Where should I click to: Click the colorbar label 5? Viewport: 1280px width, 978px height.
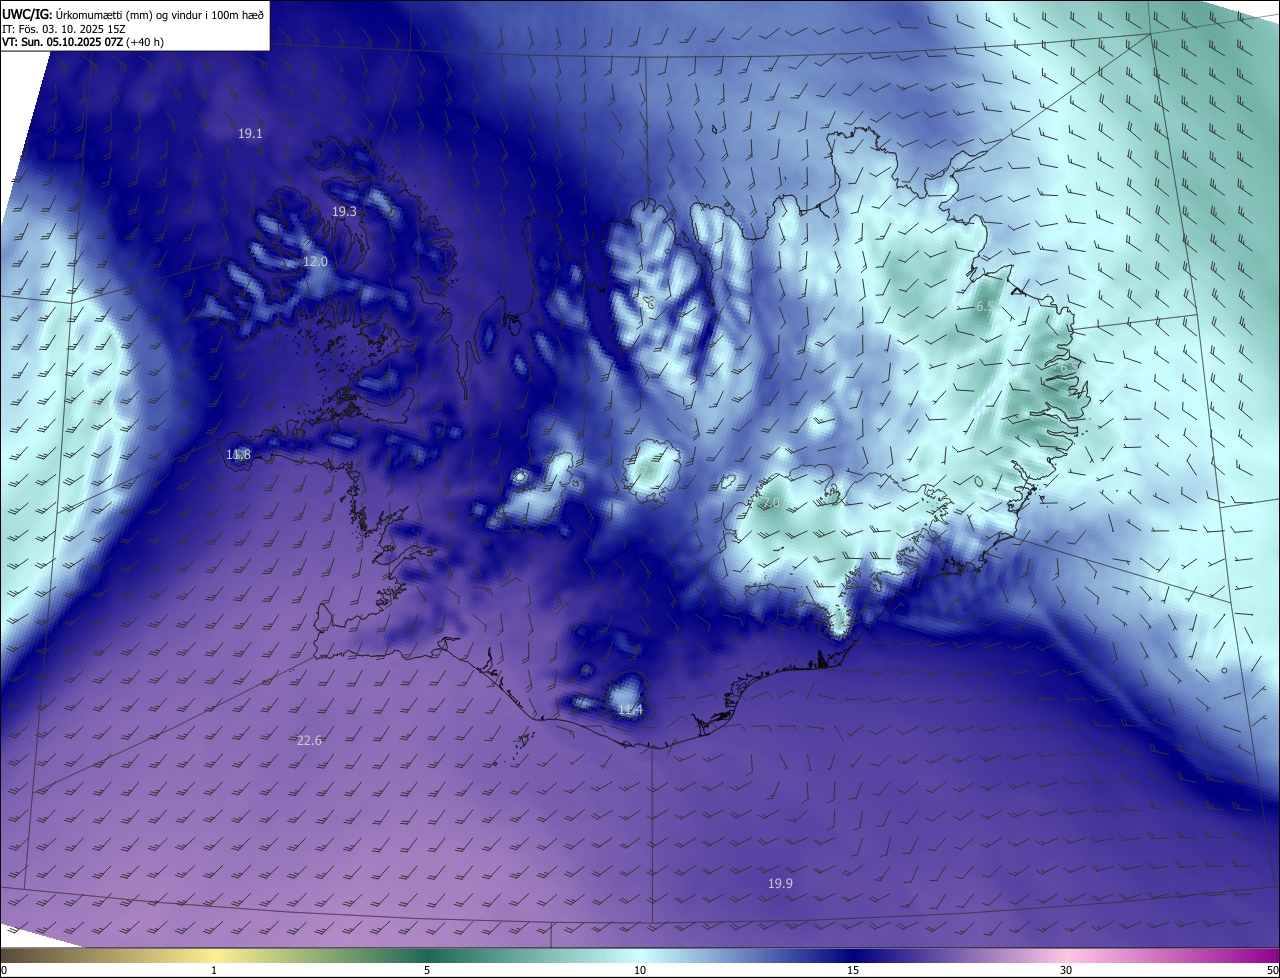427,970
